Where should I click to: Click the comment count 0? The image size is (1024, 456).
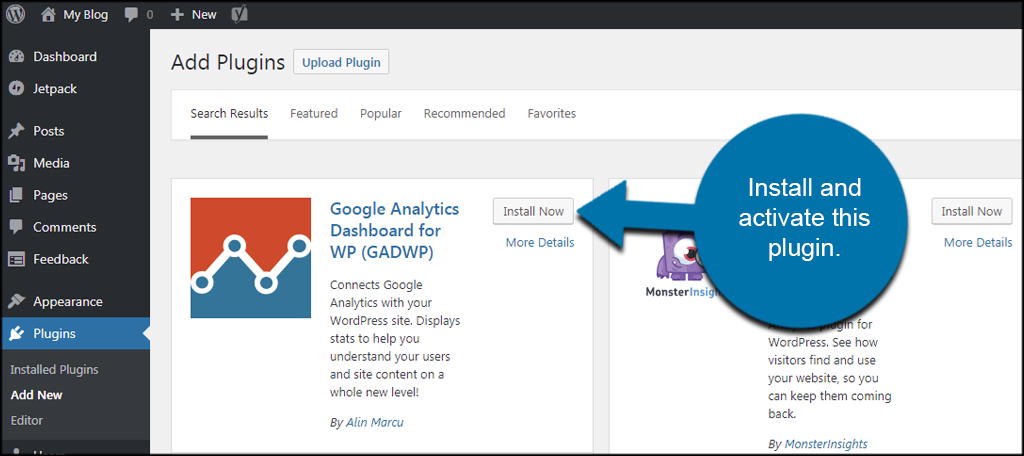[150, 14]
